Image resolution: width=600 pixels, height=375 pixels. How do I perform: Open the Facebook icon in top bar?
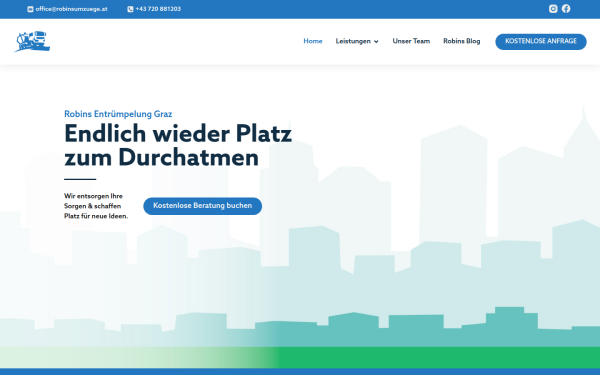(x=566, y=9)
